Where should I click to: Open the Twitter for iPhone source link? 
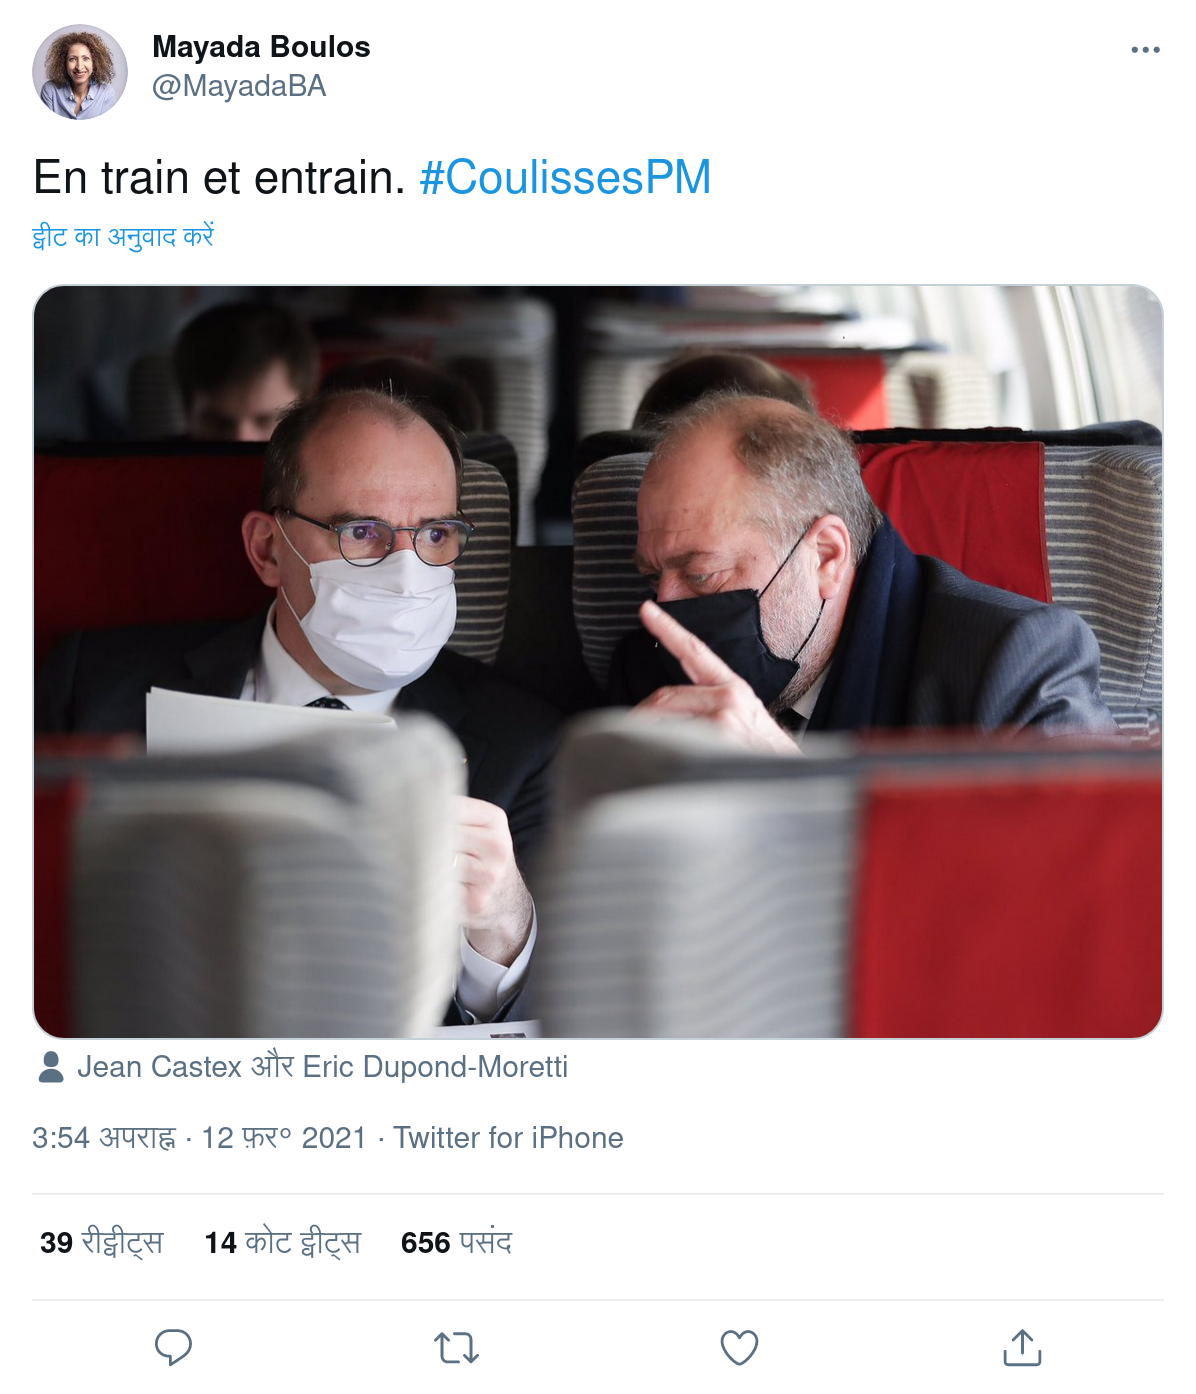pos(508,1138)
